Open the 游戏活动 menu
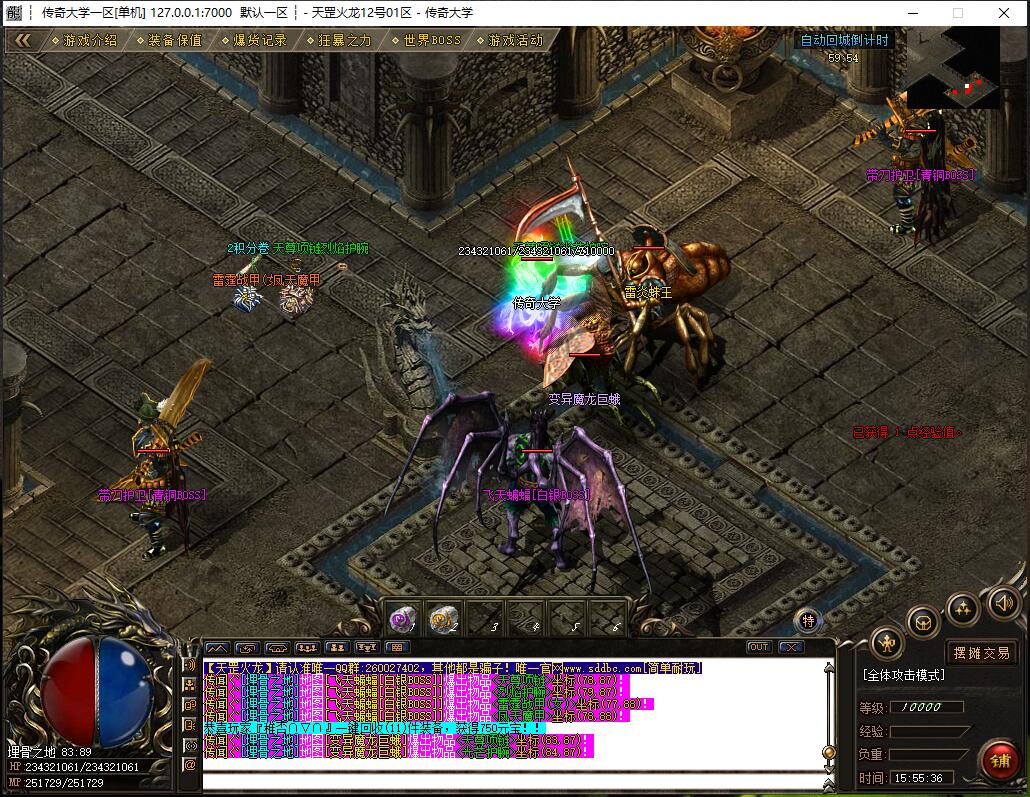 click(x=510, y=40)
